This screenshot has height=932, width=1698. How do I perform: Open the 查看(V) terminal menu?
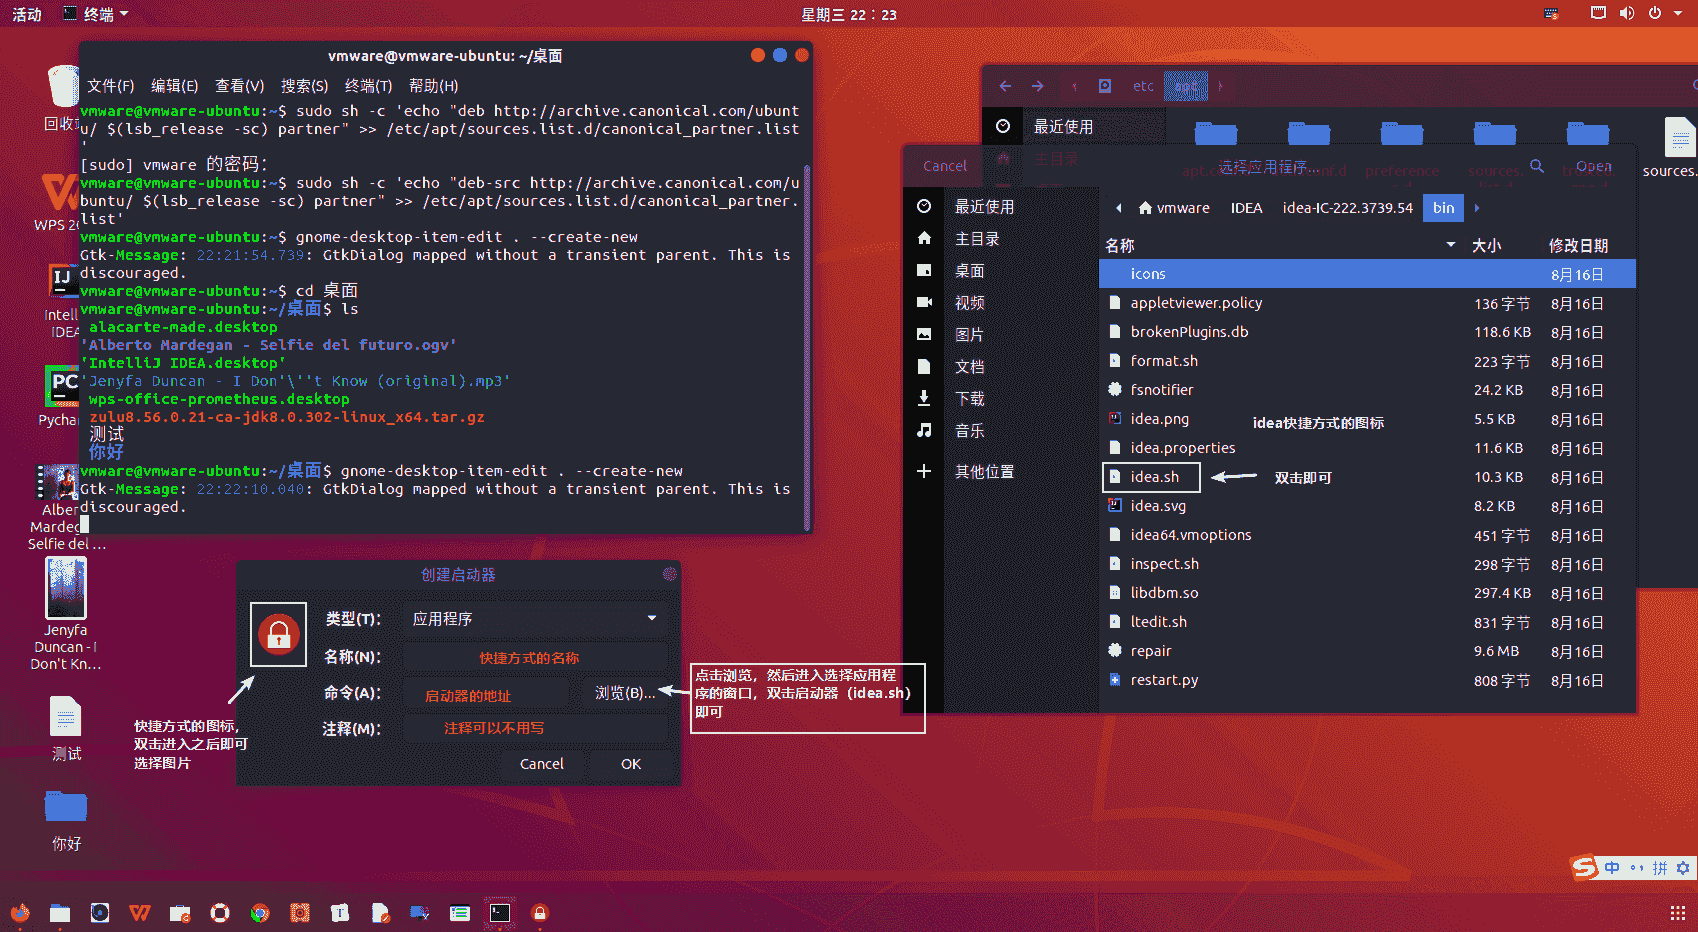239,86
